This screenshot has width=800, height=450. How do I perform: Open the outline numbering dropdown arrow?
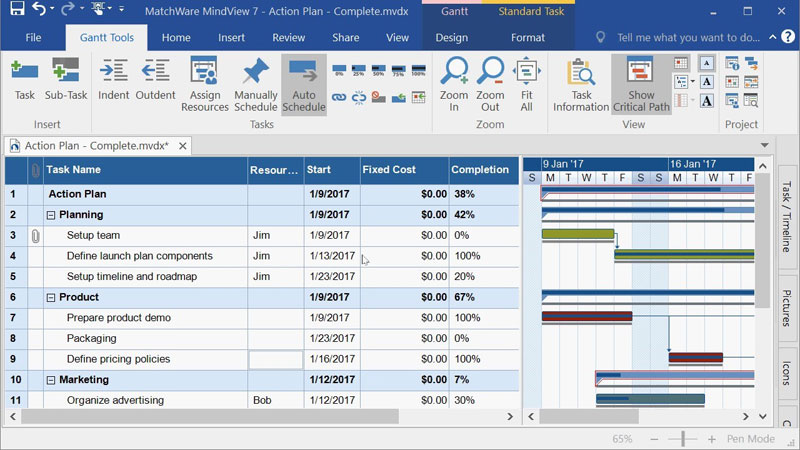(x=693, y=82)
